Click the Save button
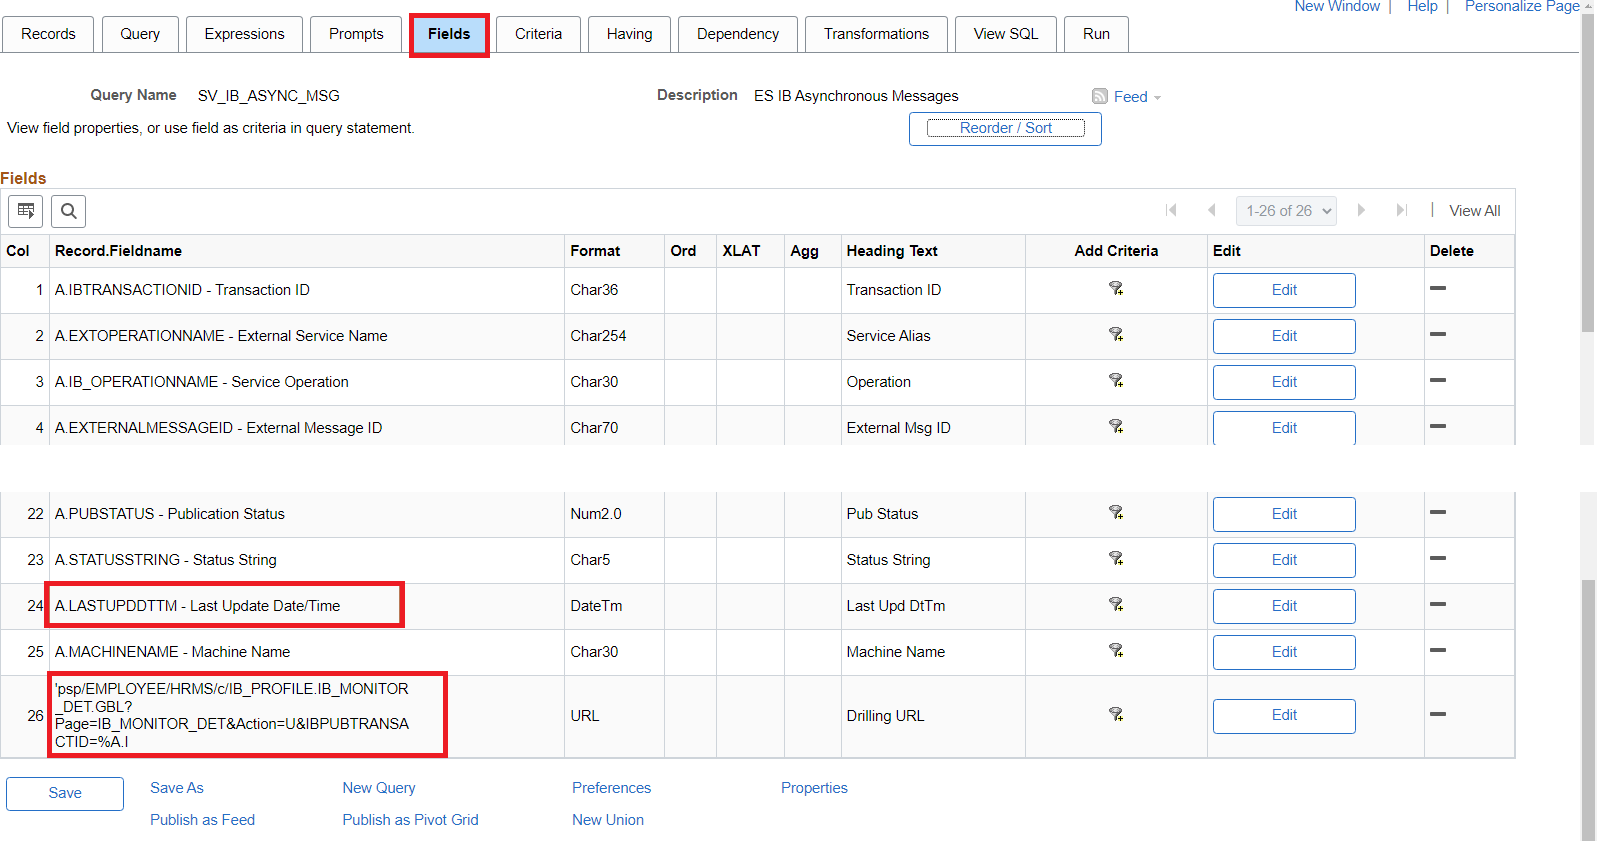The height and width of the screenshot is (856, 1598). point(65,793)
